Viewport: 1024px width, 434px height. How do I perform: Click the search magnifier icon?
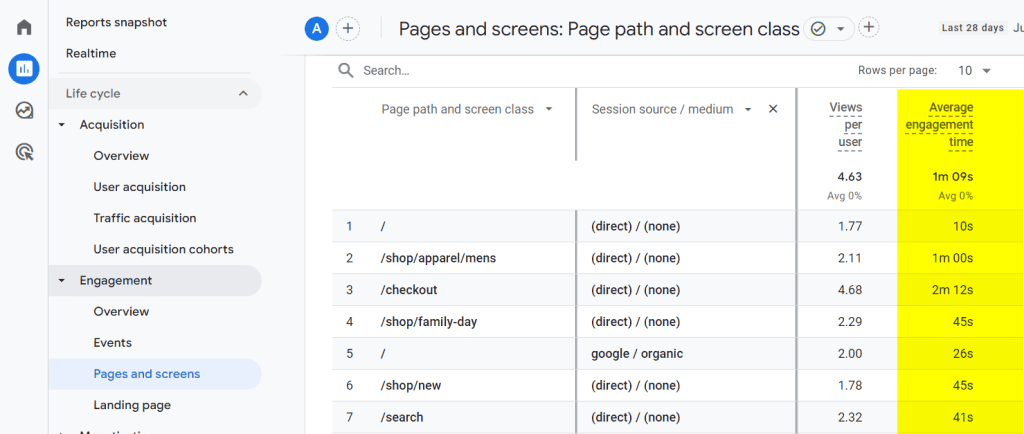tap(345, 70)
